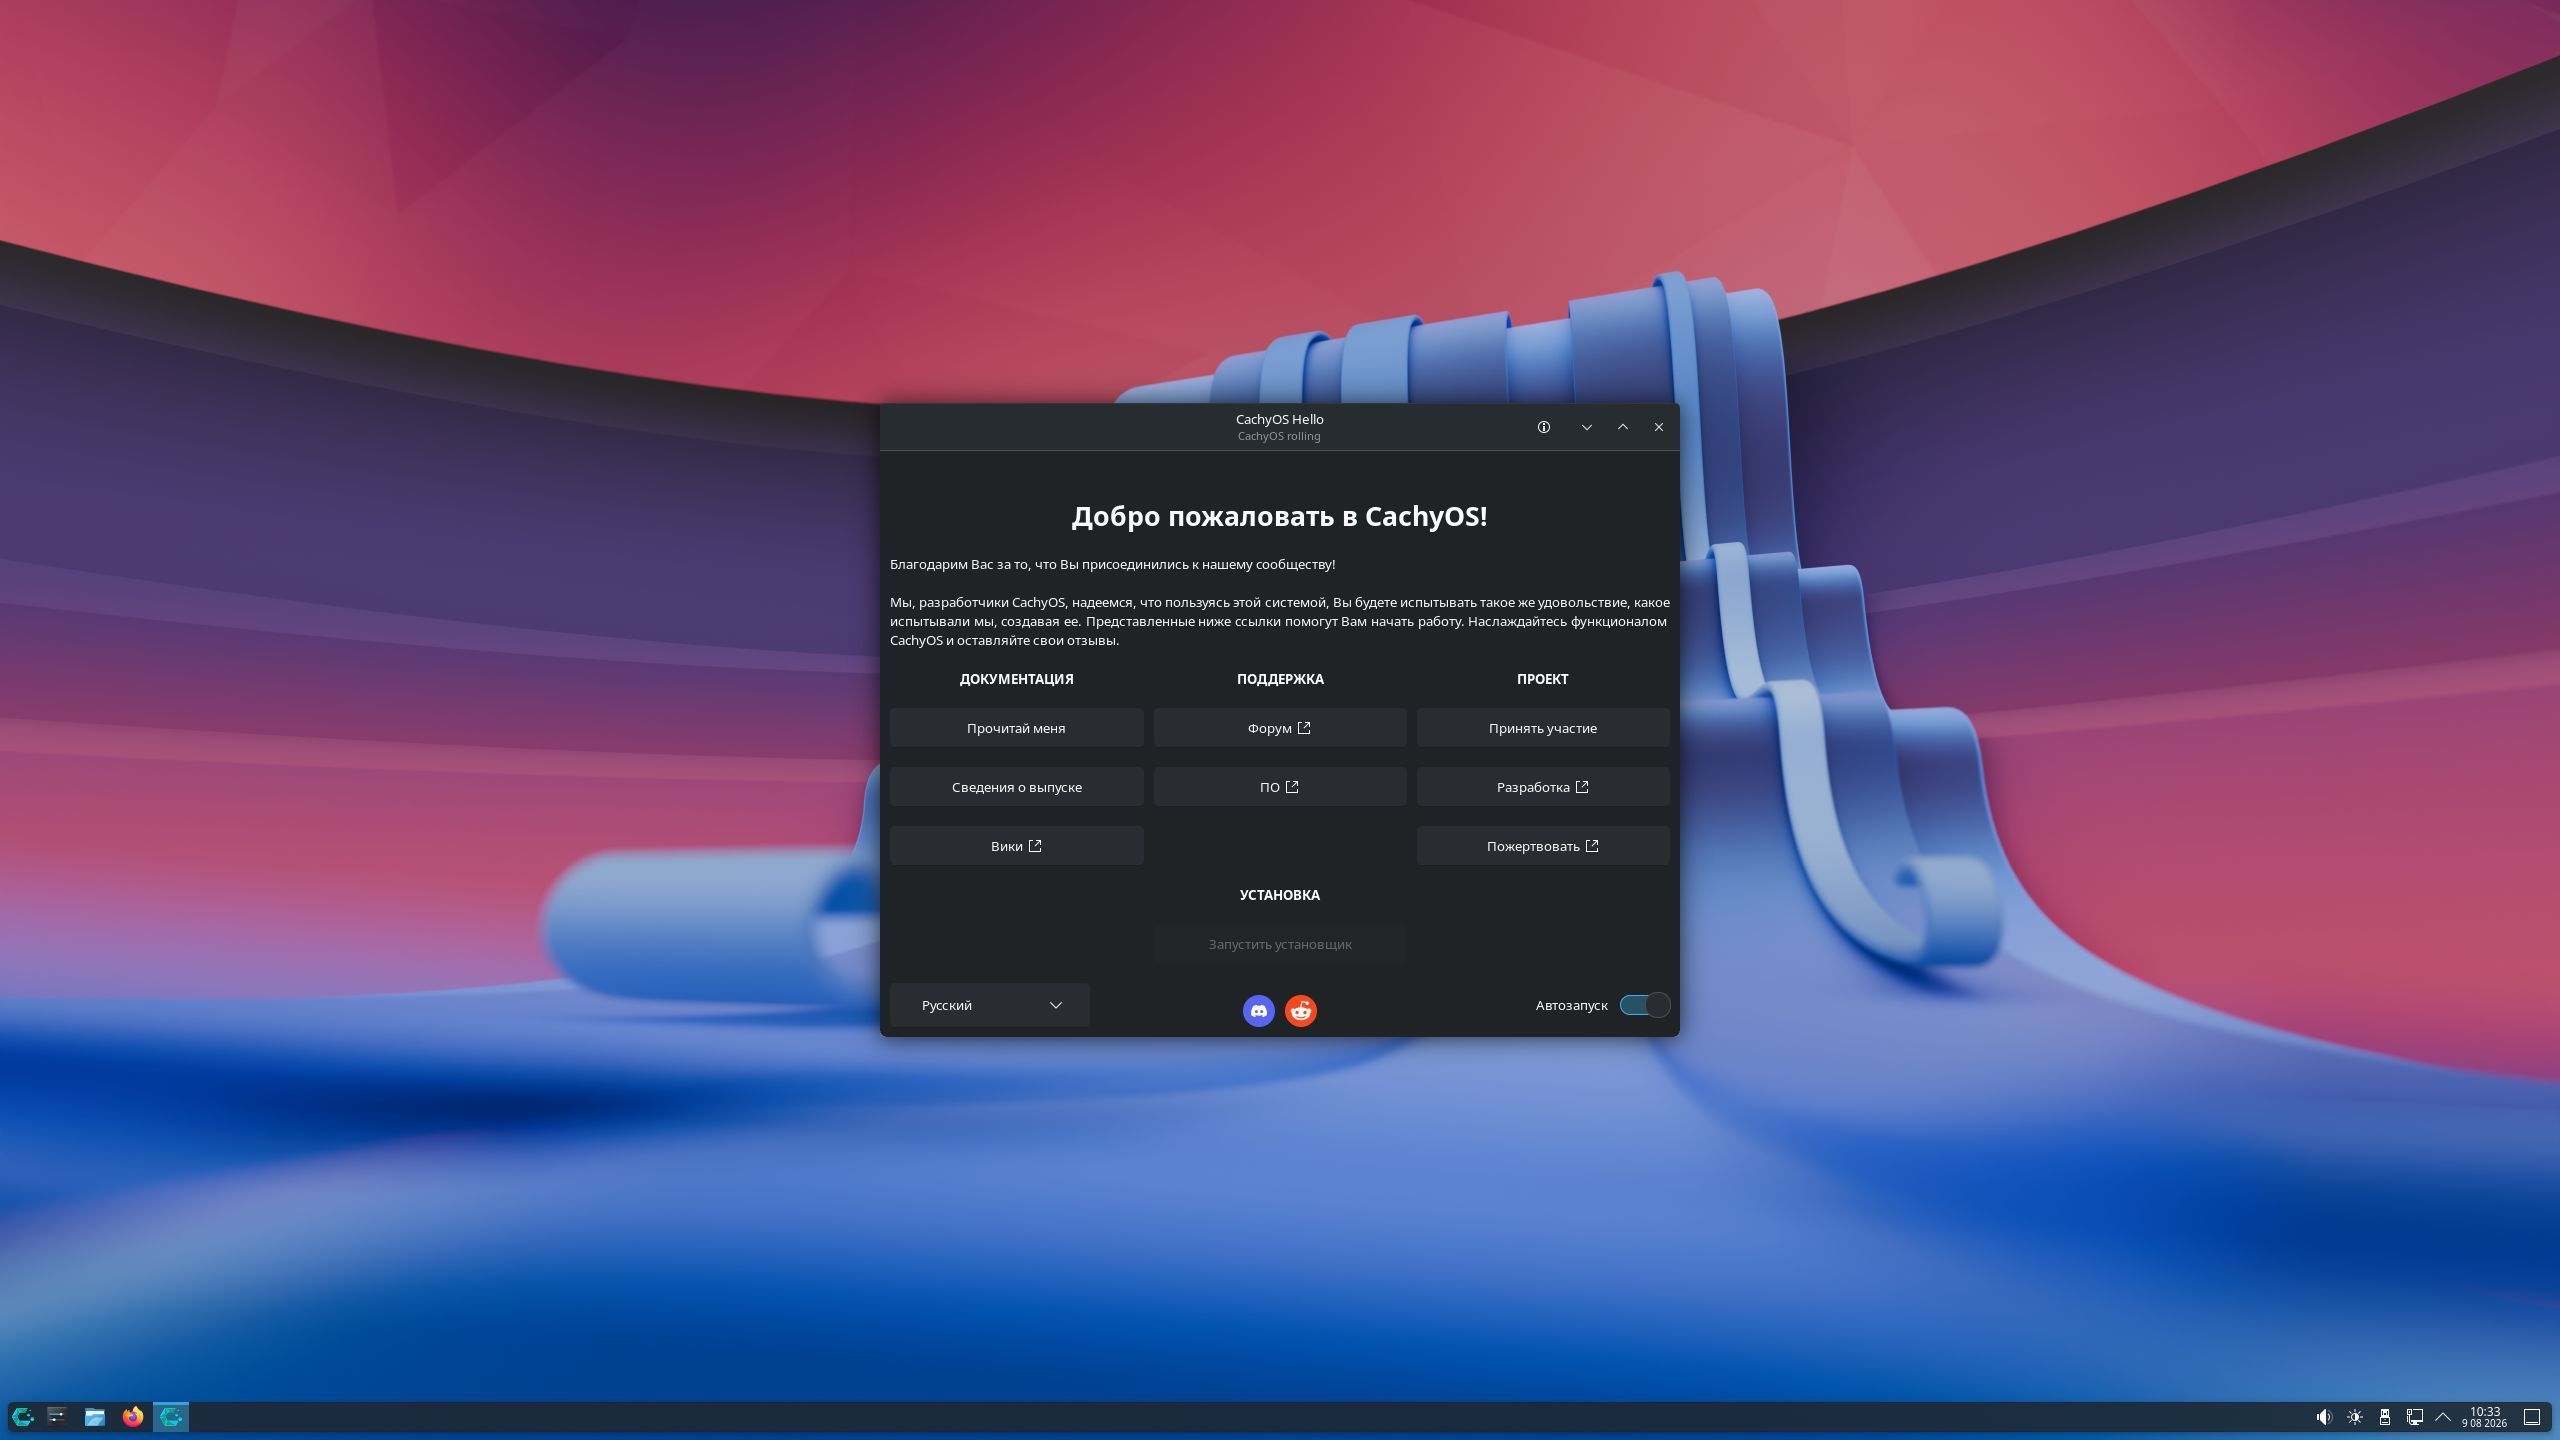Show the About info for CachyOS Hello
Screen dimensions: 2560x1440
click(1544, 427)
